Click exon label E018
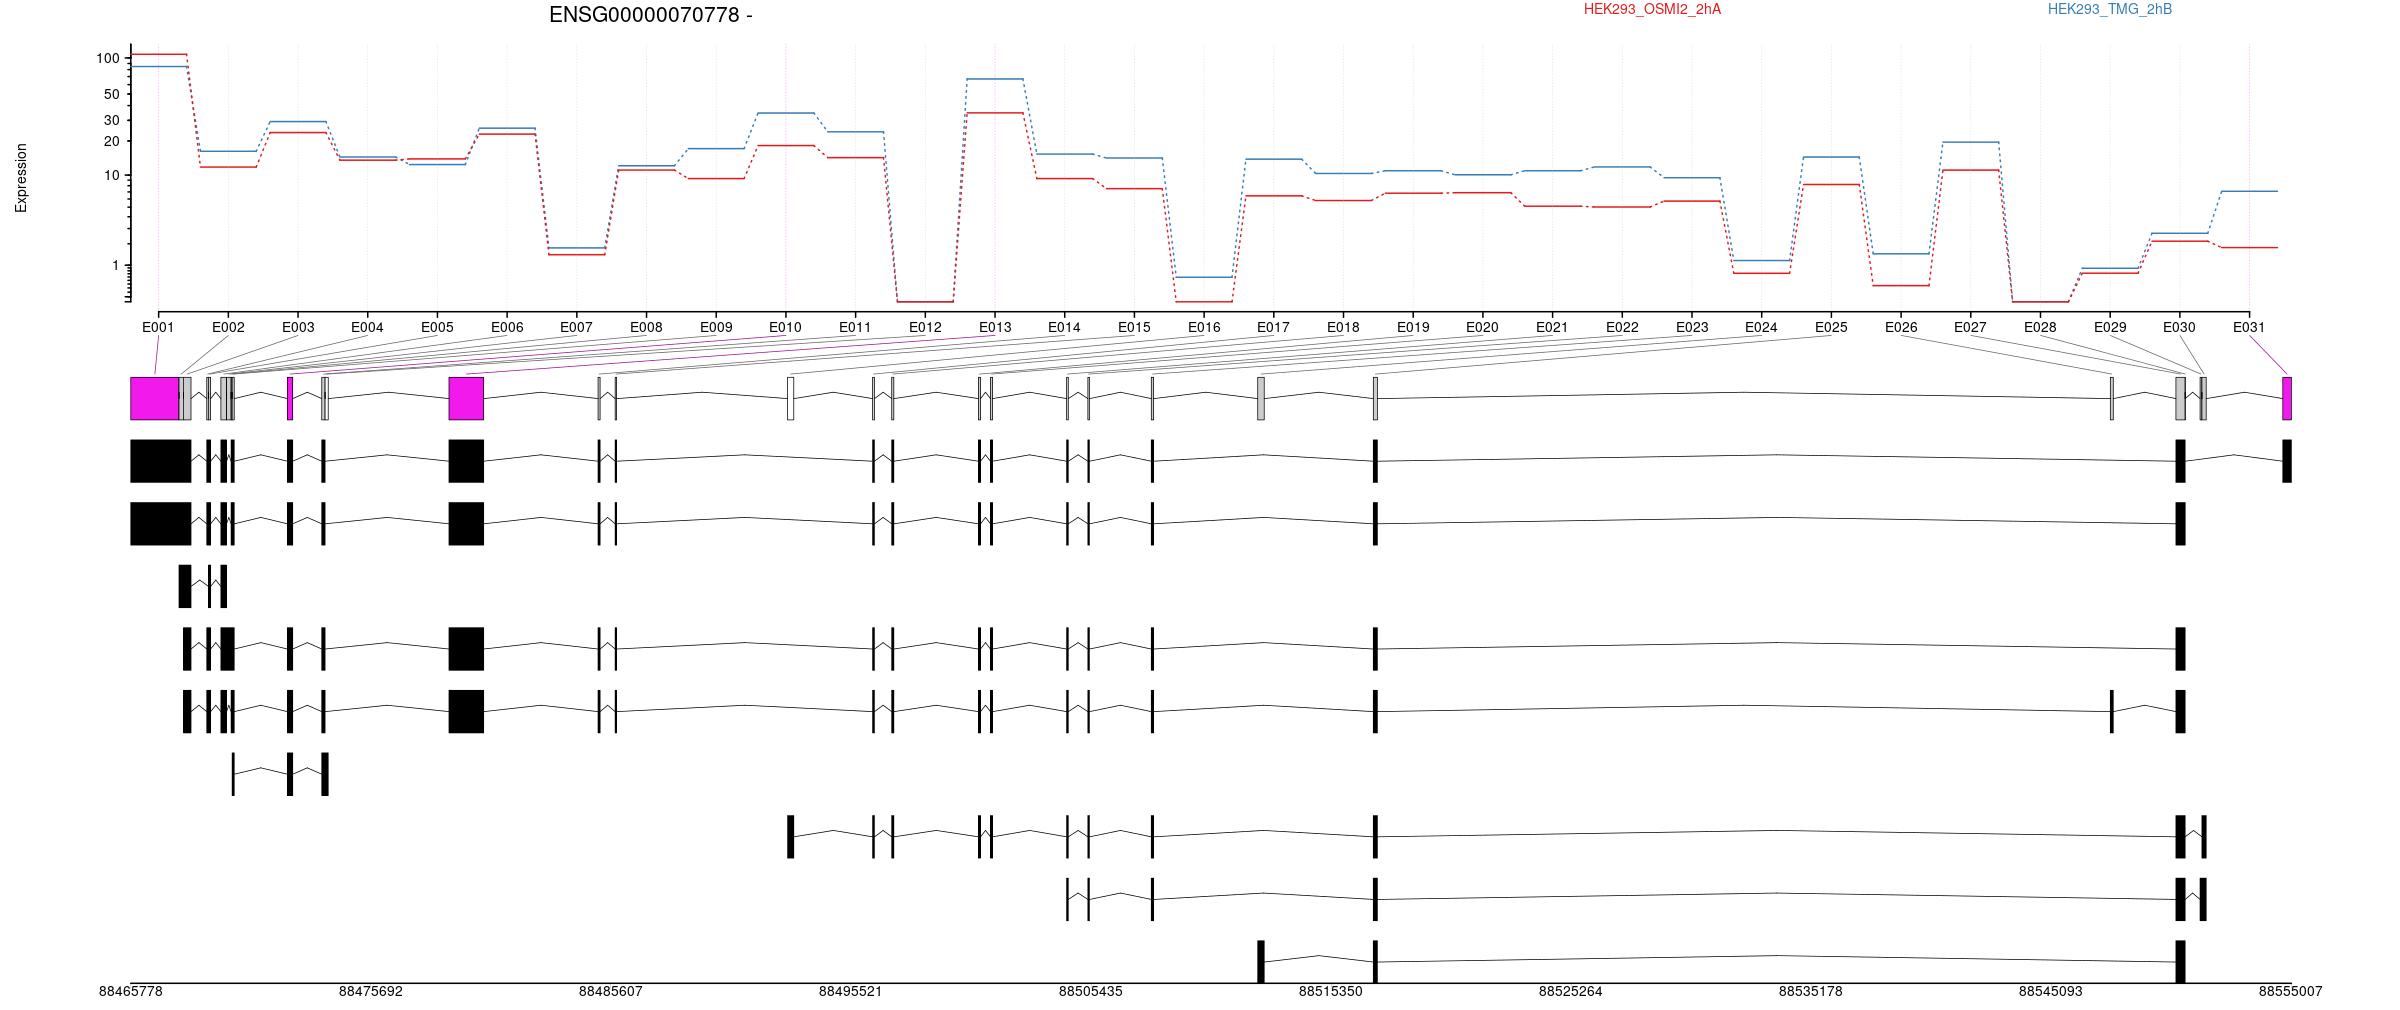 click(x=1343, y=327)
